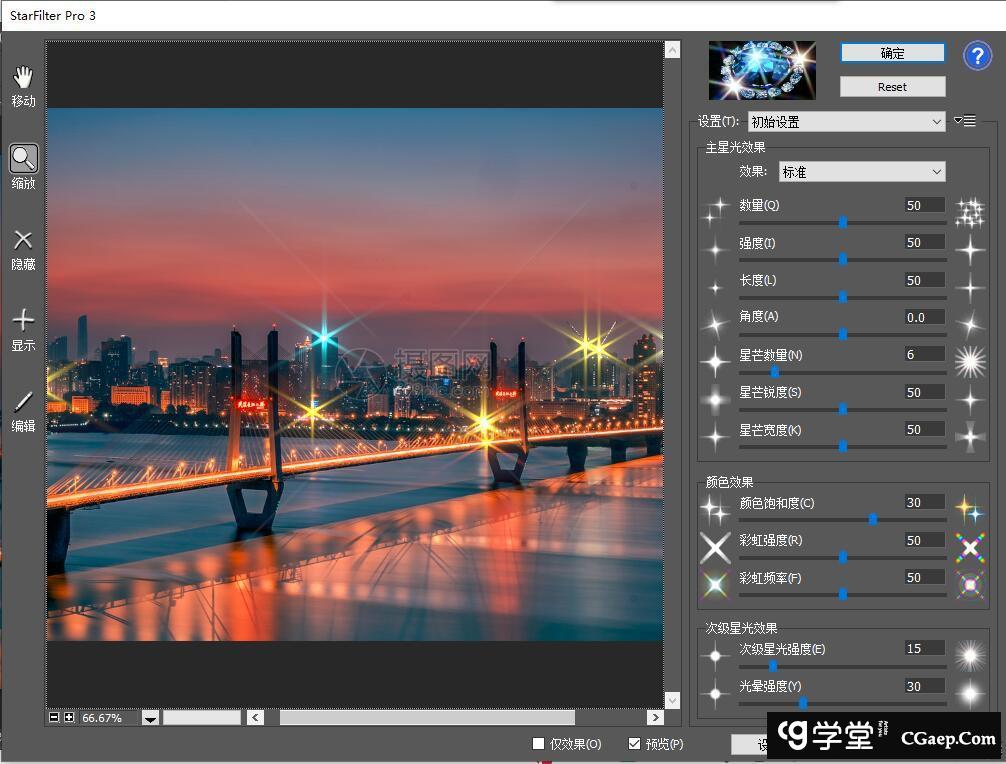Open the preset menu icon beside settings dropdown

tap(965, 121)
